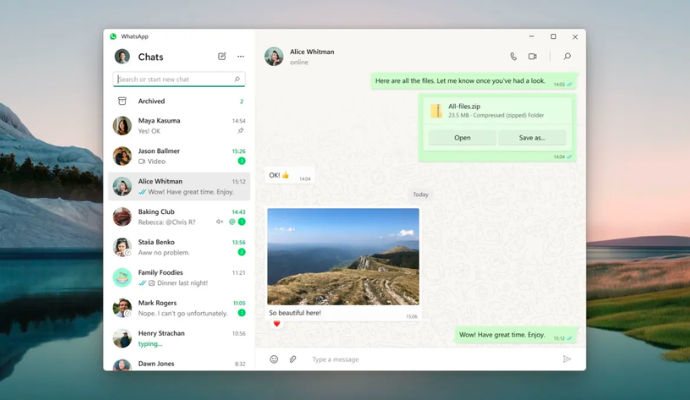Open your own profile picture next to Chats

(122, 57)
